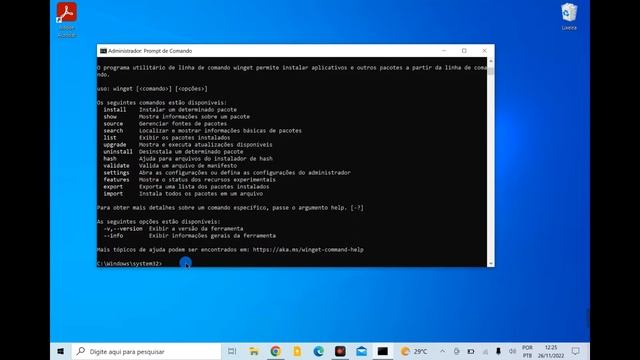Click the 'settings' command text
The image size is (640, 360).
click(x=116, y=173)
